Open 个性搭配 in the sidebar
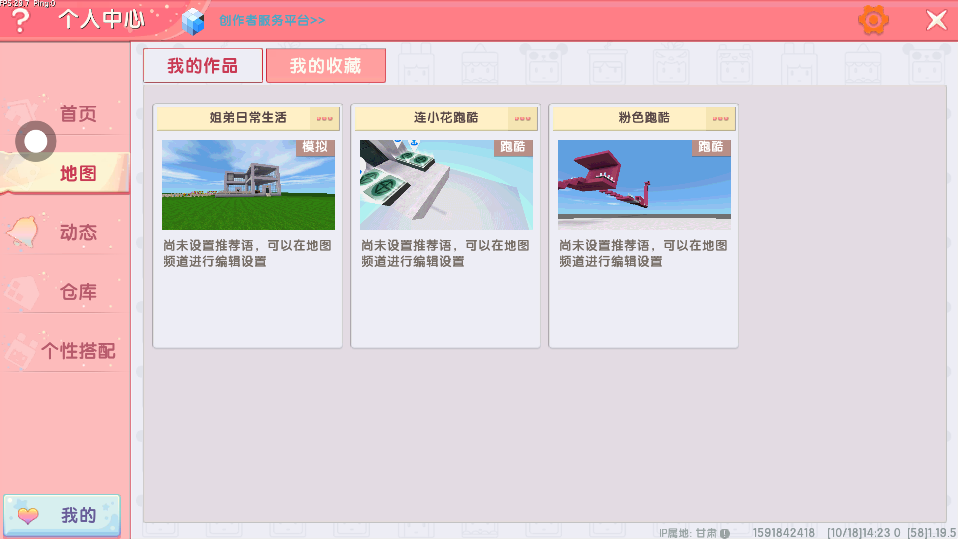Screen dimensions: 958x539 [78, 351]
